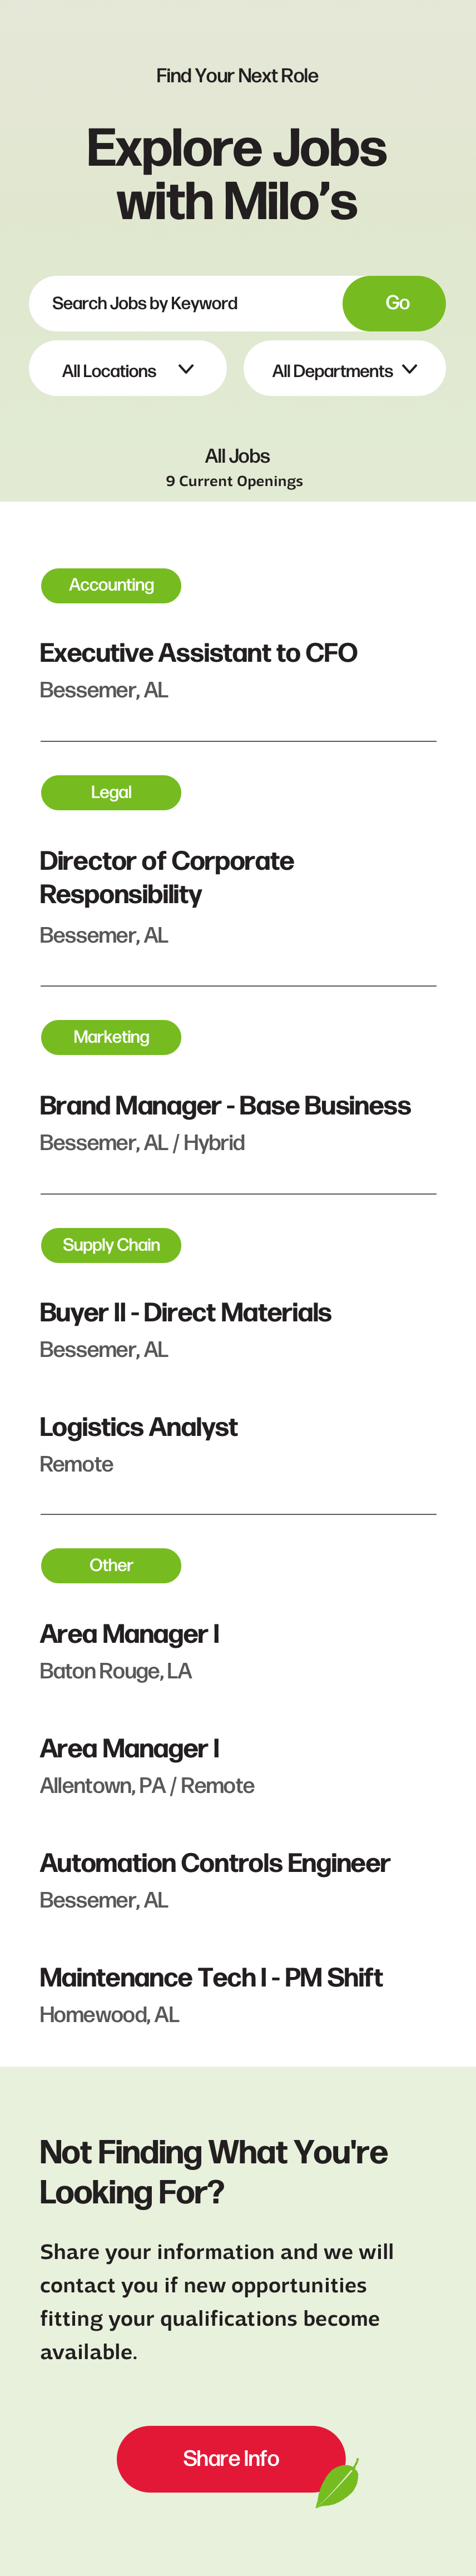Screen dimensions: 476x2576
Task: Click the Accounting department tag
Action: click(x=111, y=586)
